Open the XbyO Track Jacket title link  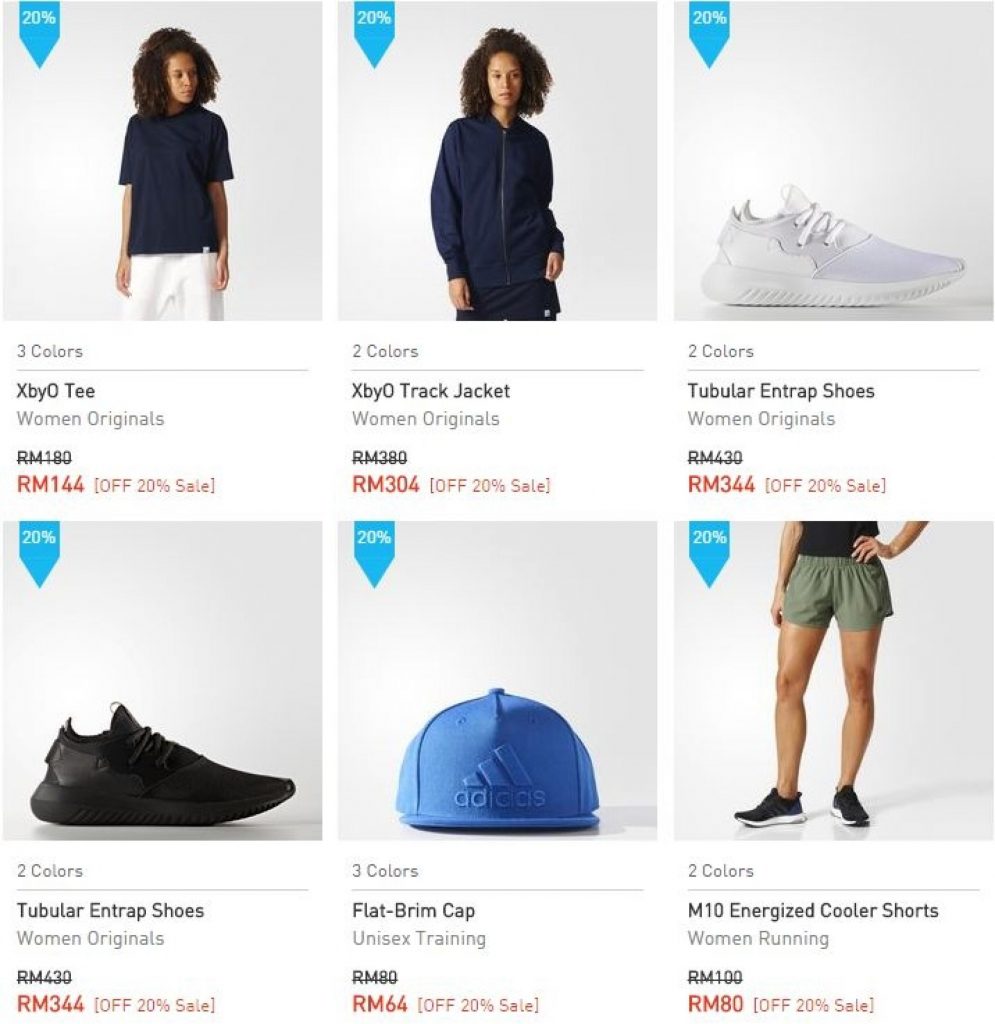tap(431, 391)
